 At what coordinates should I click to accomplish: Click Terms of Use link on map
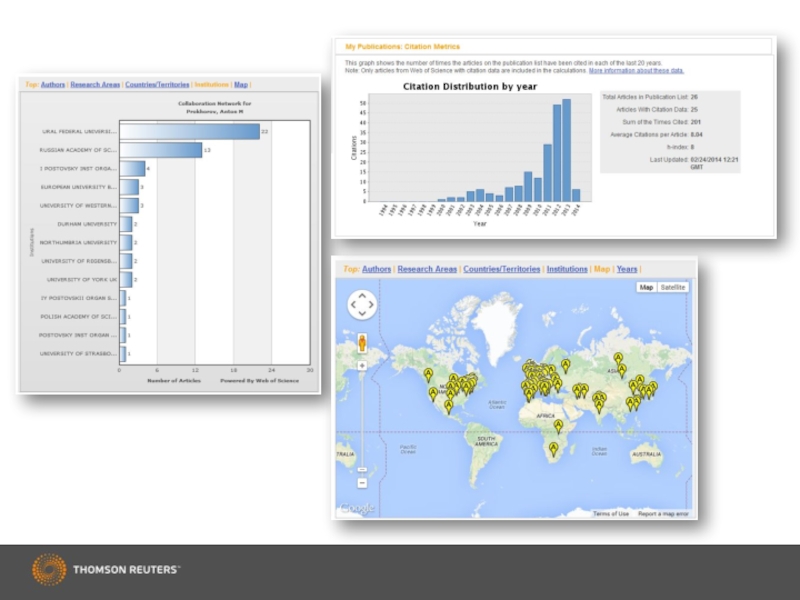tap(610, 513)
